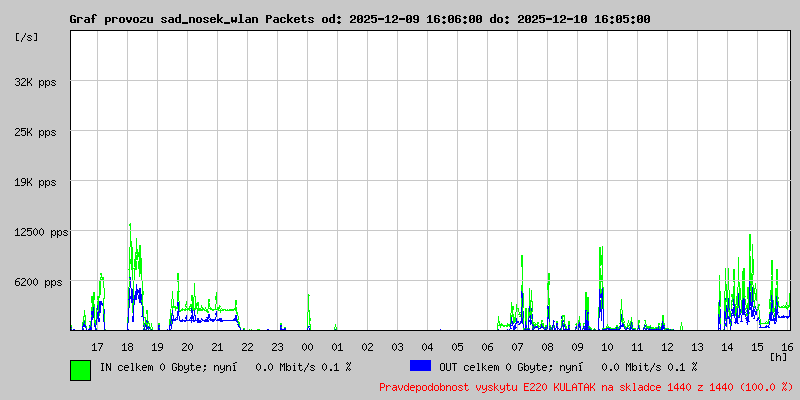Image resolution: width=800 pixels, height=400 pixels.
Task: Click the '05' hour axis label
Action: click(458, 347)
